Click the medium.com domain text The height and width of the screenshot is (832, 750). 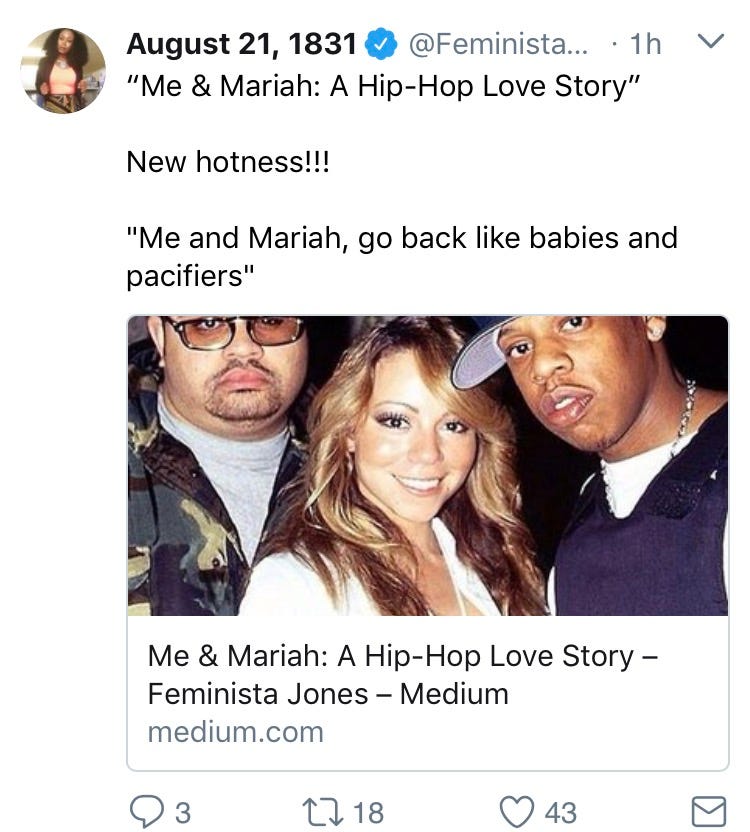tap(235, 731)
